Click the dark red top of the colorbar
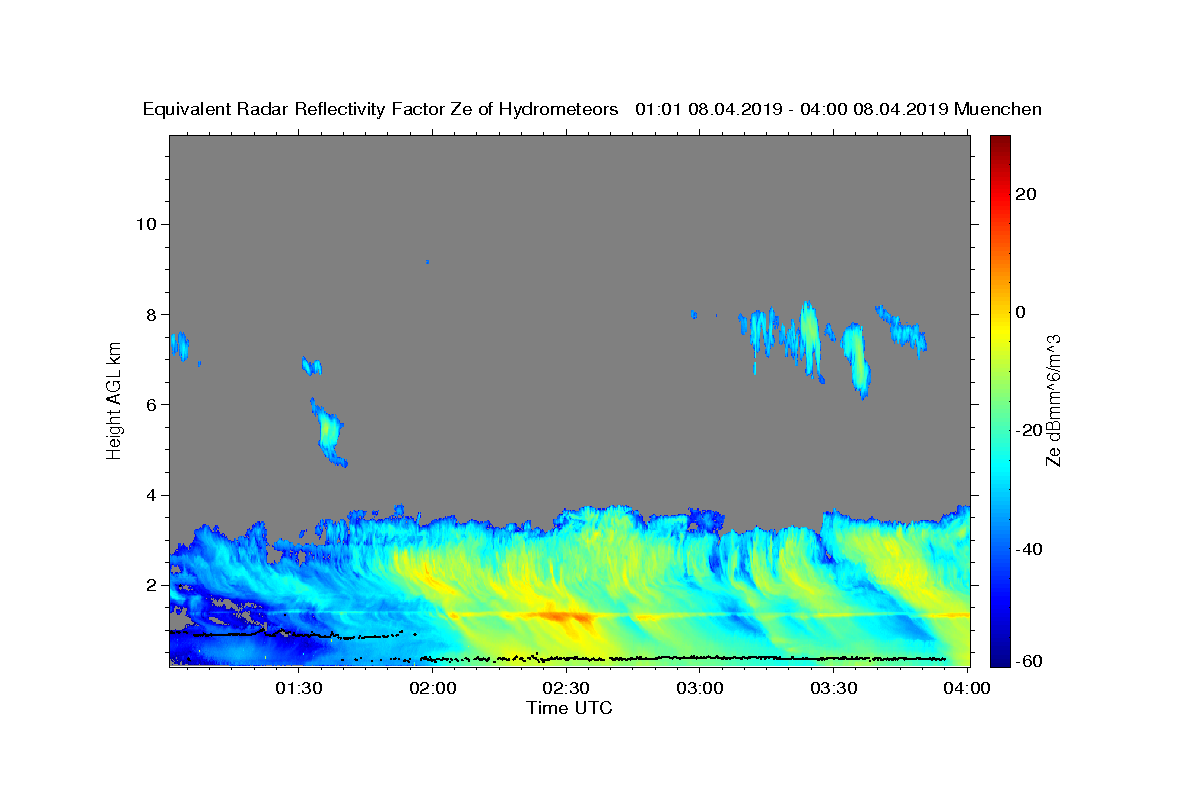 pos(1000,145)
